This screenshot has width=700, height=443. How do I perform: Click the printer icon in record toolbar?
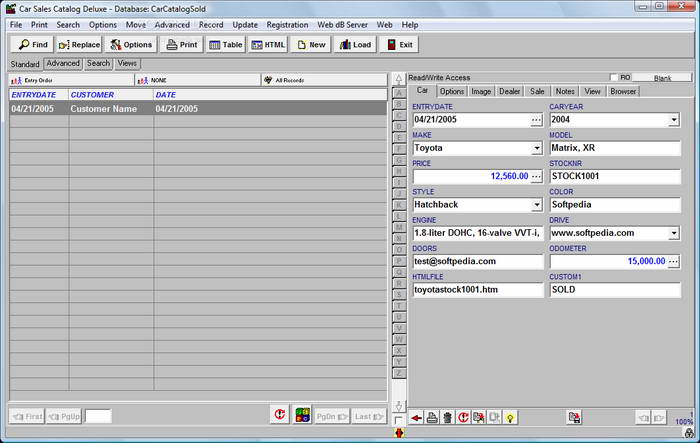(x=432, y=418)
